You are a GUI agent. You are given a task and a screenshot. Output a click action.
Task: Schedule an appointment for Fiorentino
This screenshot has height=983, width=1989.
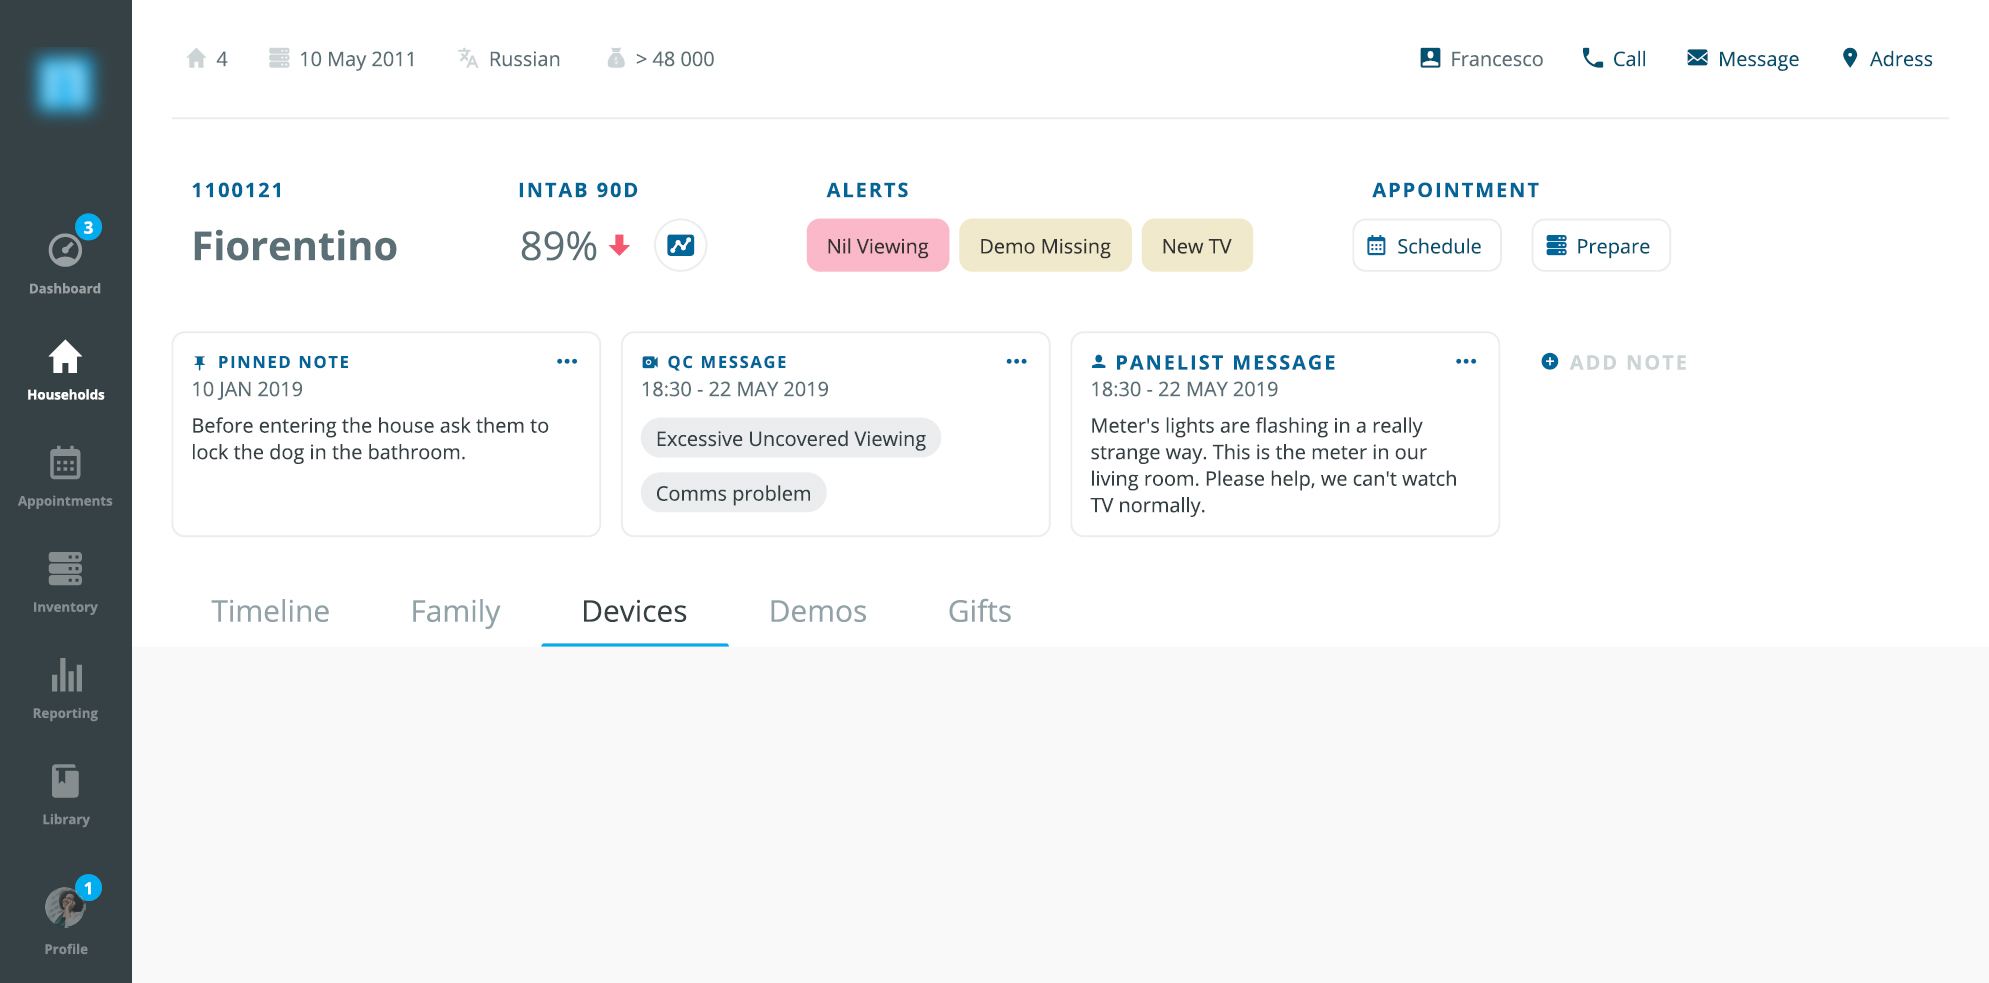[x=1426, y=245]
